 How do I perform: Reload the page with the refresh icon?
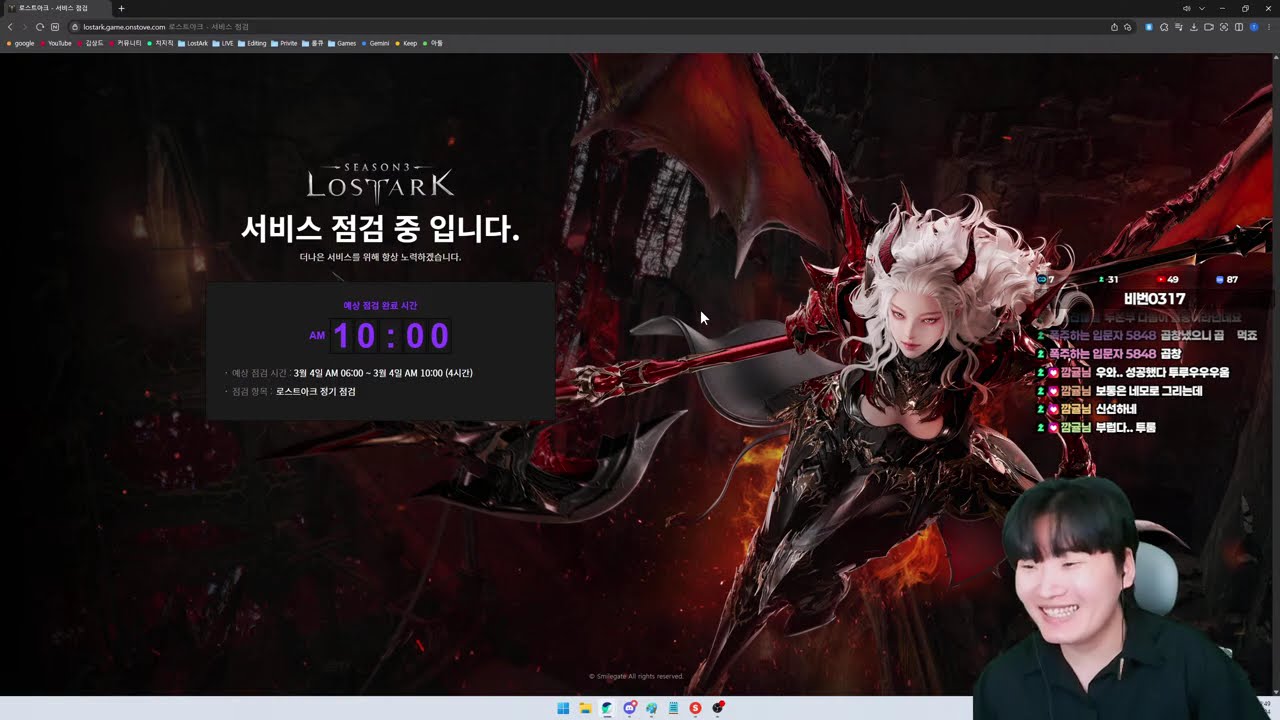[39, 27]
